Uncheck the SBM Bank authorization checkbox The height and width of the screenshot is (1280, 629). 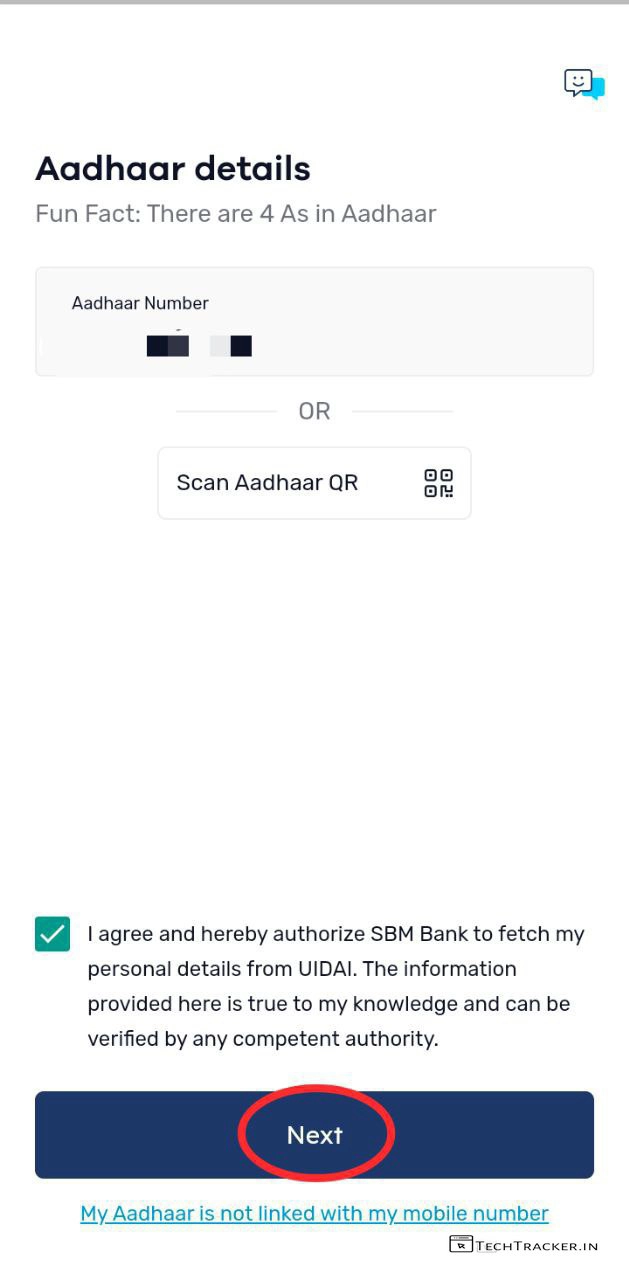[52, 935]
